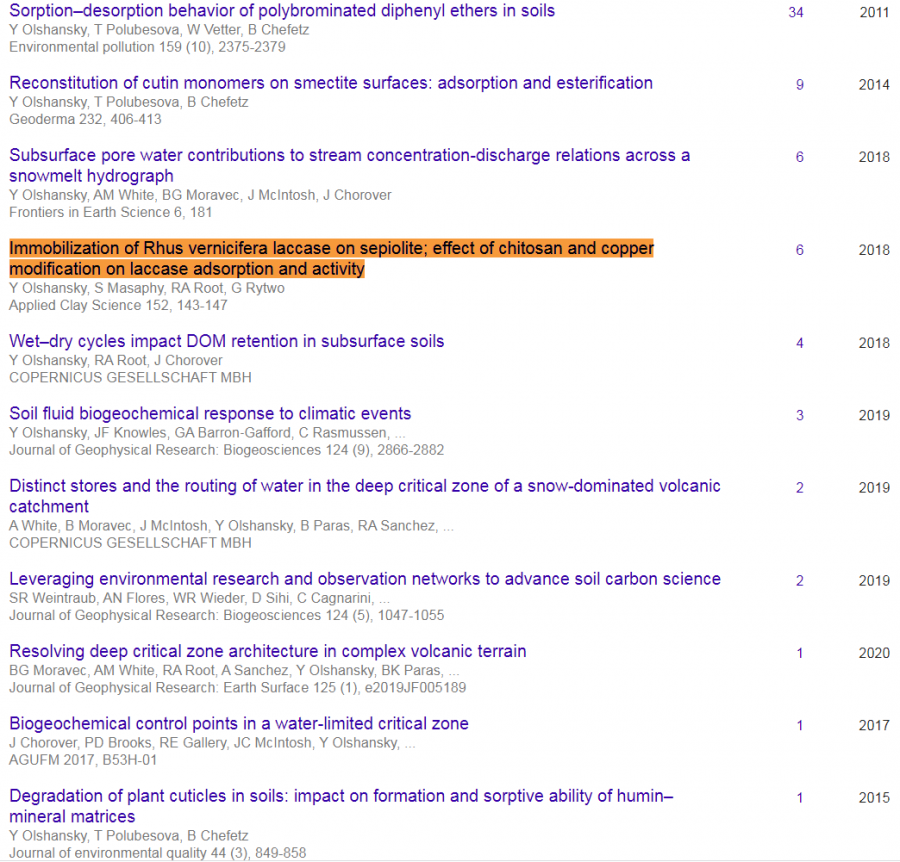View 6 citations of Subsurface pore water paper

(x=800, y=157)
